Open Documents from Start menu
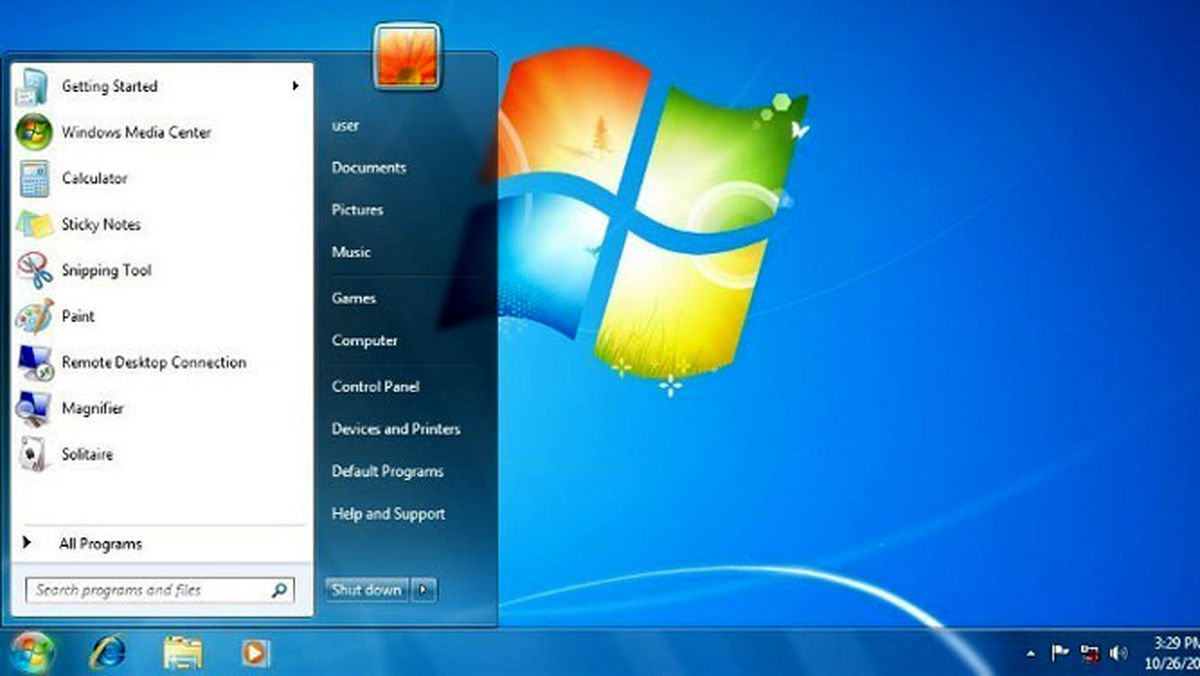The height and width of the screenshot is (676, 1200). point(369,168)
